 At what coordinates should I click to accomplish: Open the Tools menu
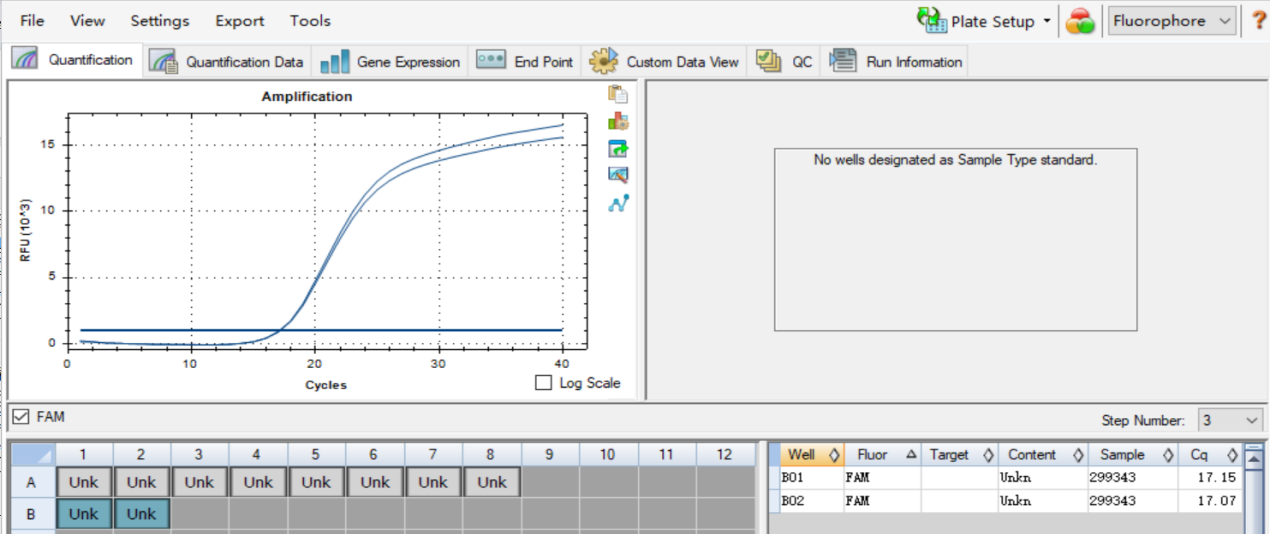(310, 21)
